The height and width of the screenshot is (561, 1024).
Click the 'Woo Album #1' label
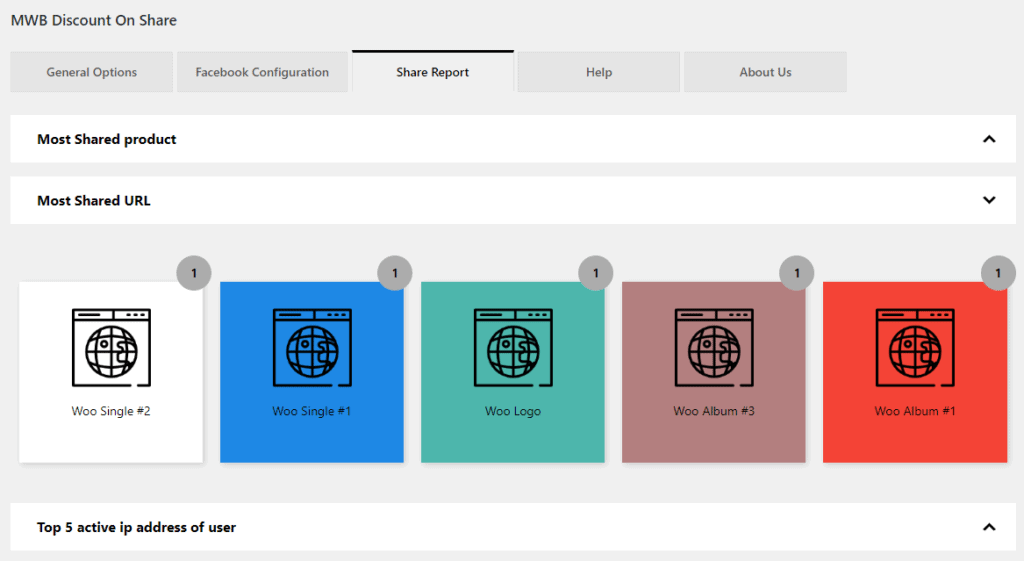(915, 411)
